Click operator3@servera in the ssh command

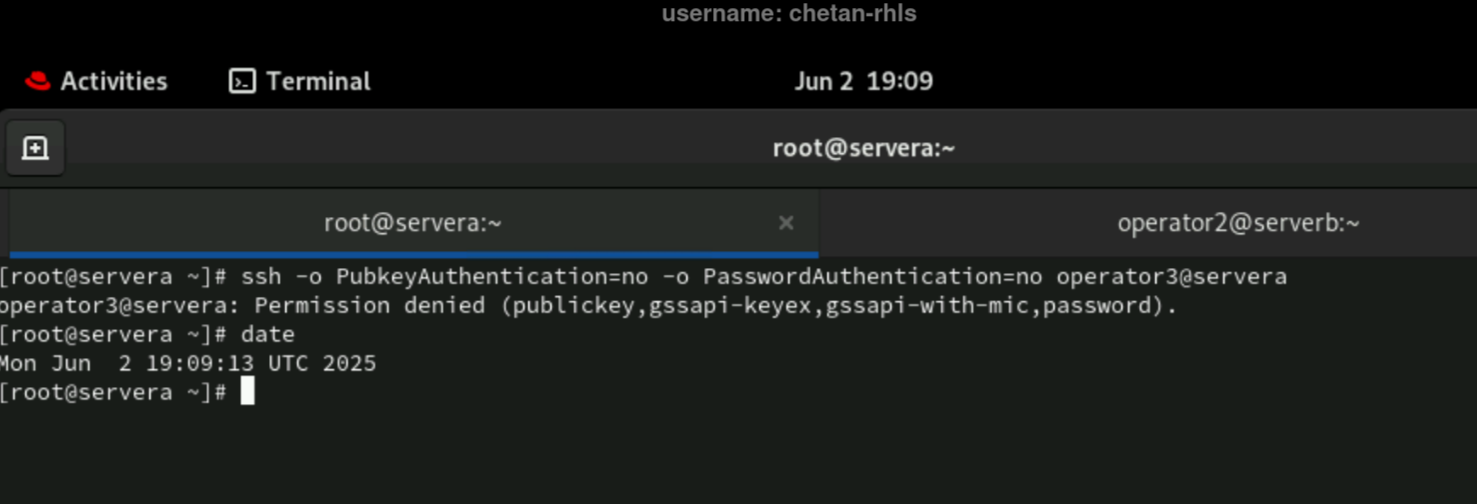[x=1171, y=276]
